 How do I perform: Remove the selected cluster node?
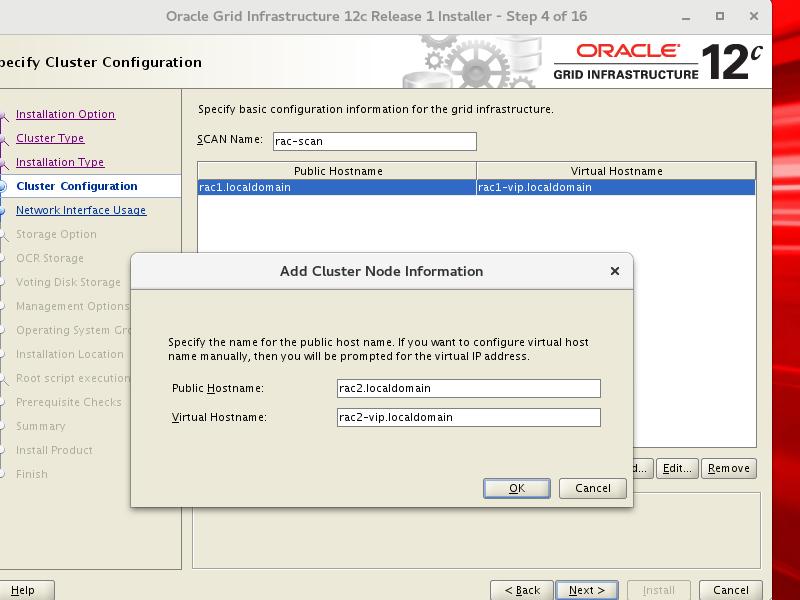coord(729,468)
